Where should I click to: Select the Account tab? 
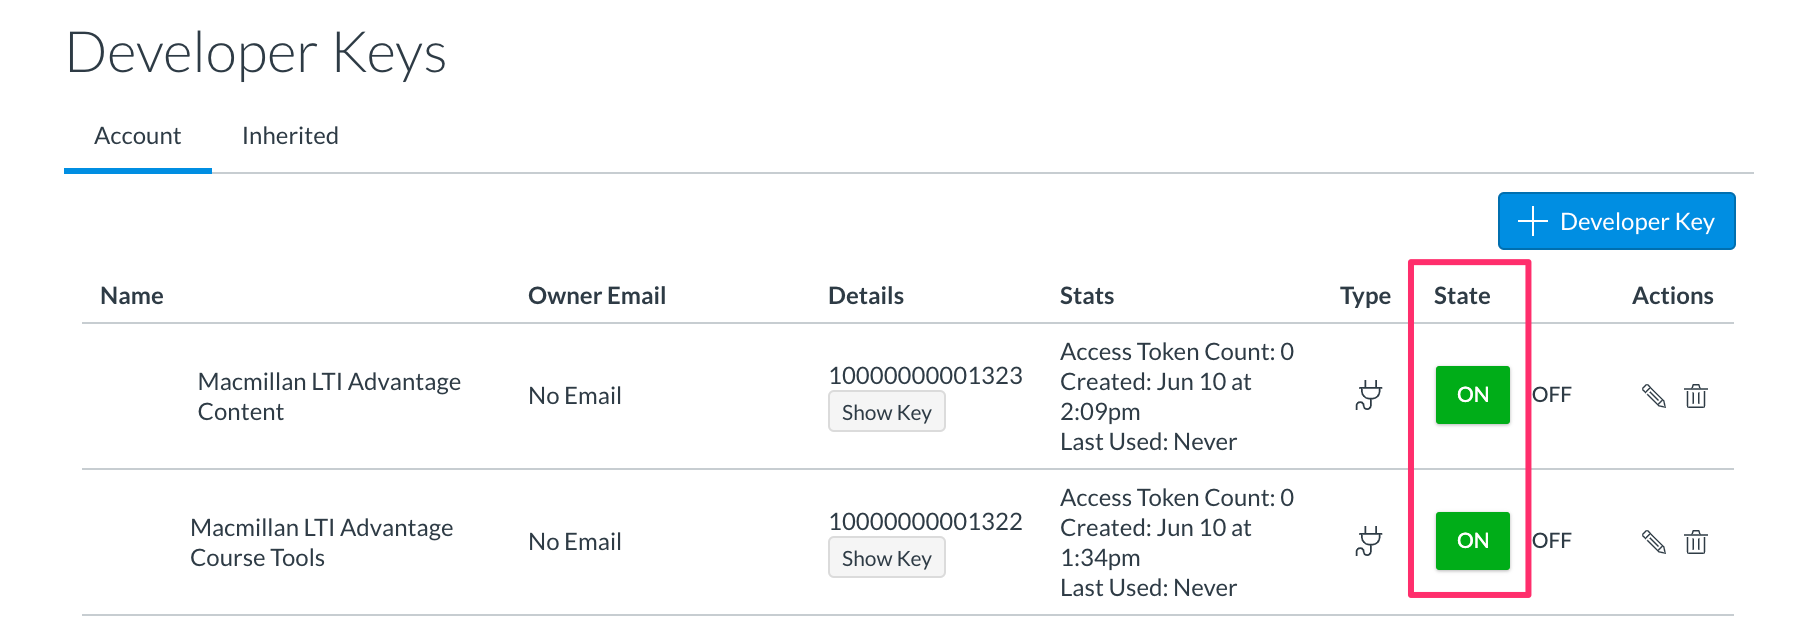[137, 135]
